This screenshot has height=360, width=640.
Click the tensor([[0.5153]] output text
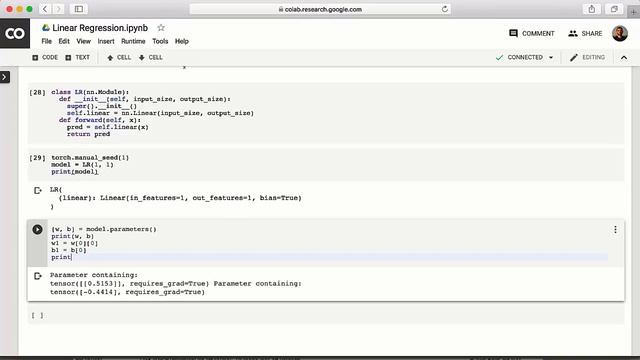coord(129,283)
